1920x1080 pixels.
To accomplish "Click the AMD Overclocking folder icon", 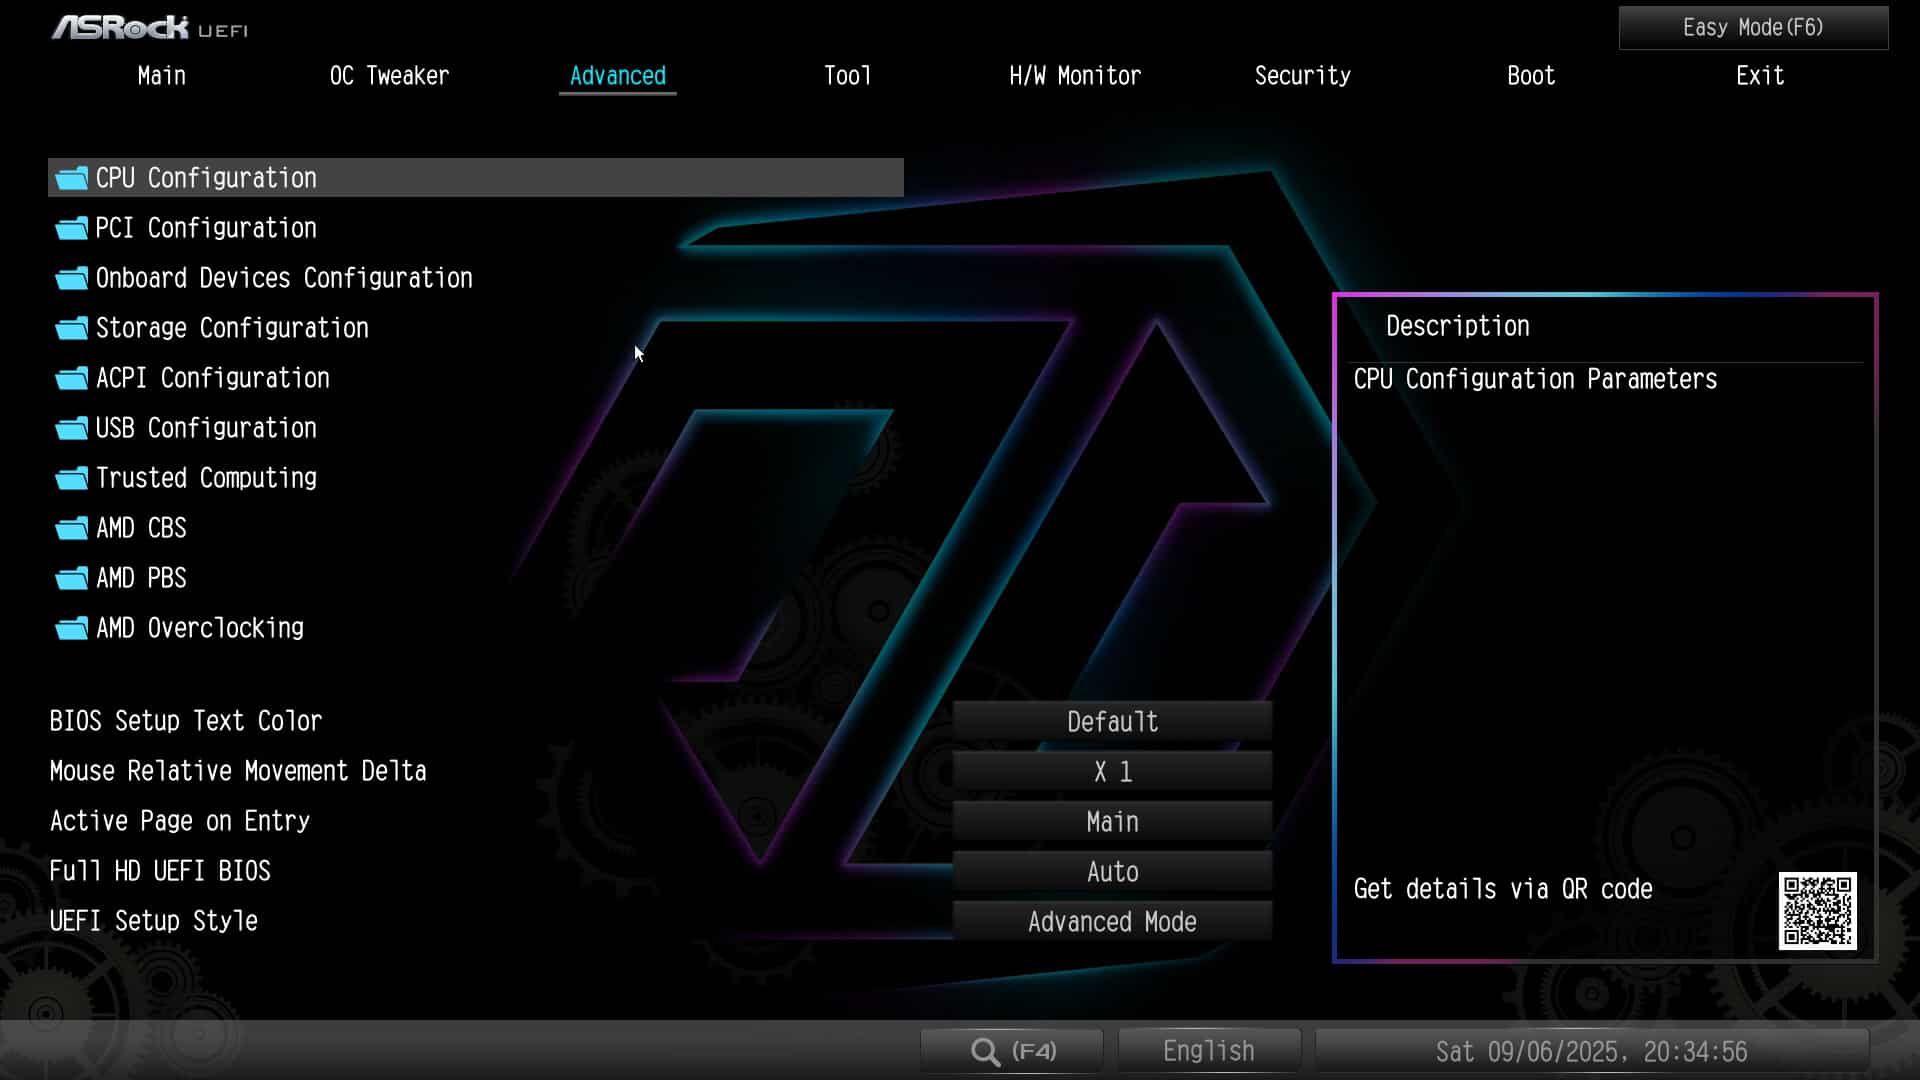I will click(71, 629).
